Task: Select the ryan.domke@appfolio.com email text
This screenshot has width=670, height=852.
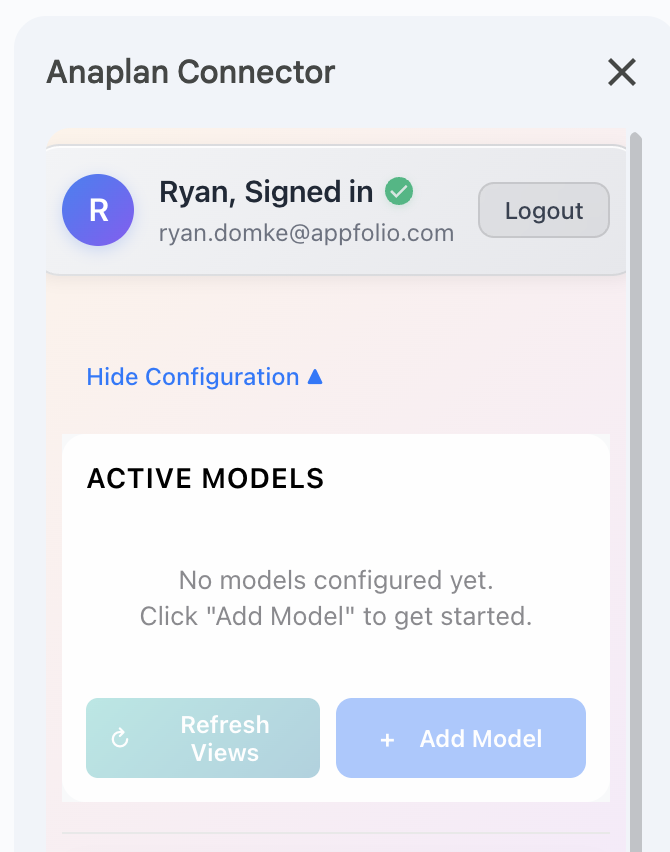Action: [x=306, y=234]
